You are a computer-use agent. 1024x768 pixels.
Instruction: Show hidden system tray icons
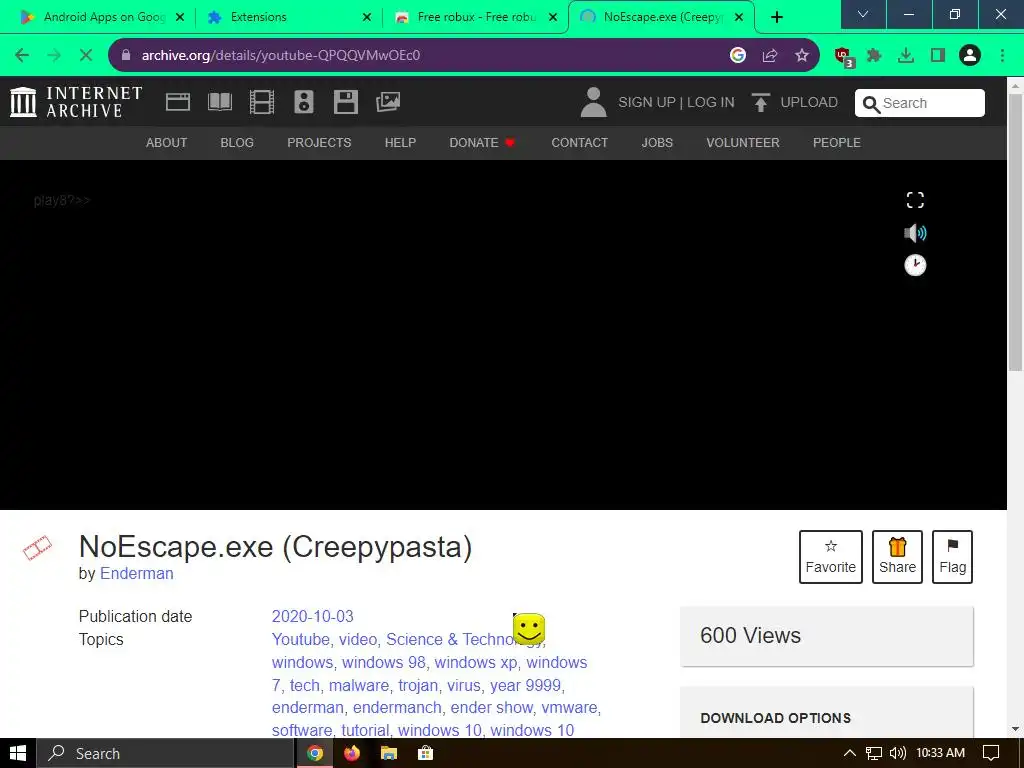click(850, 753)
